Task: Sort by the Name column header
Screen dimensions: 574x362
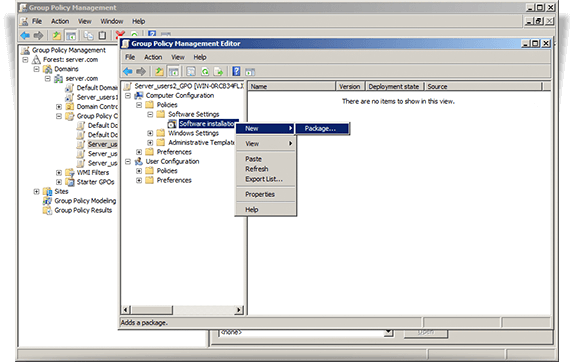Action: [292, 87]
